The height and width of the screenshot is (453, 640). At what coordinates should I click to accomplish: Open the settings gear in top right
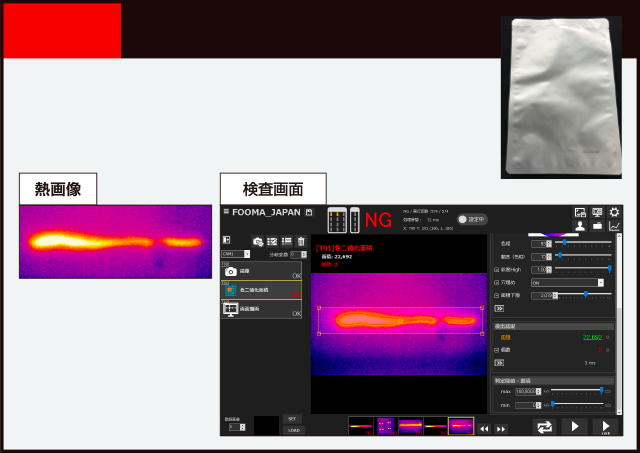click(614, 212)
